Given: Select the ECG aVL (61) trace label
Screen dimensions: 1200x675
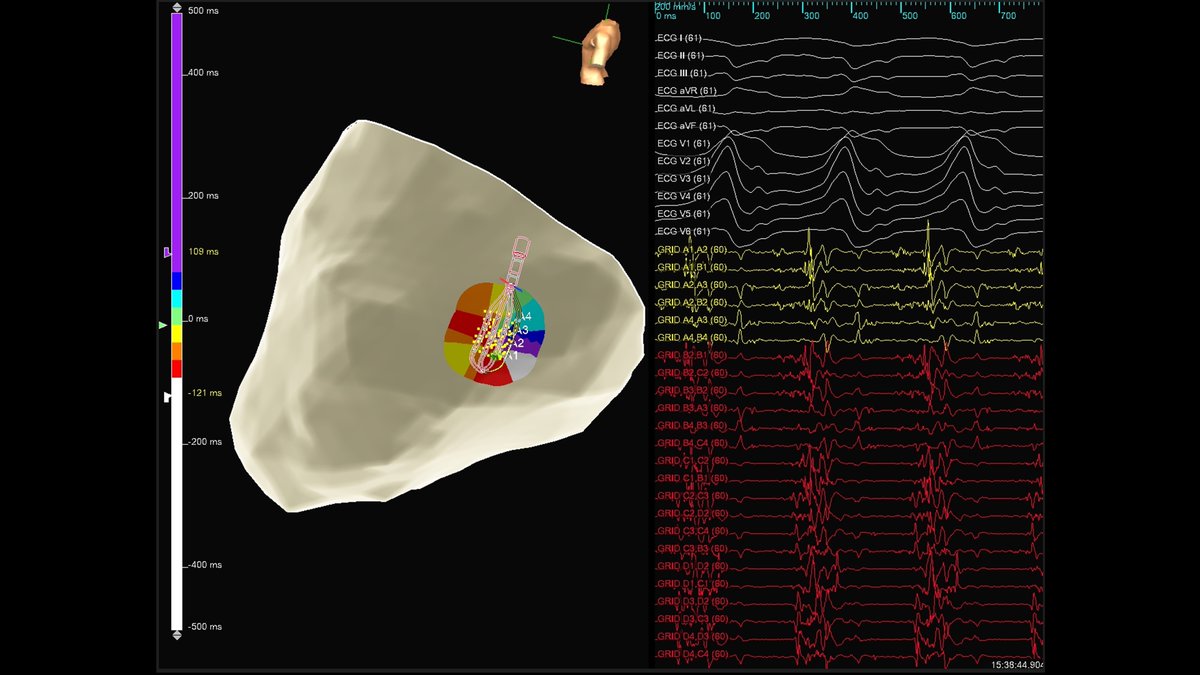Looking at the screenshot, I should coord(685,108).
